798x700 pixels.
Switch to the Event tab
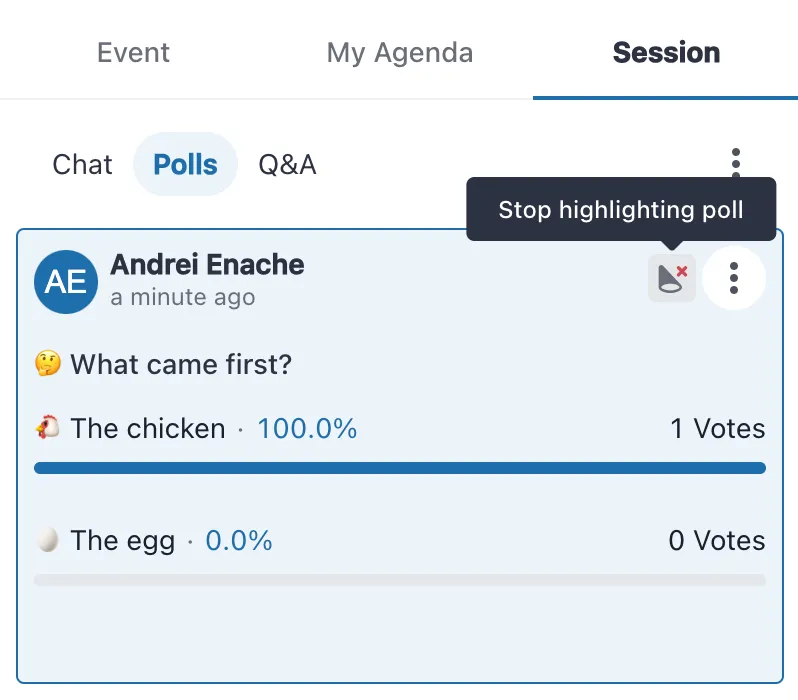click(133, 52)
